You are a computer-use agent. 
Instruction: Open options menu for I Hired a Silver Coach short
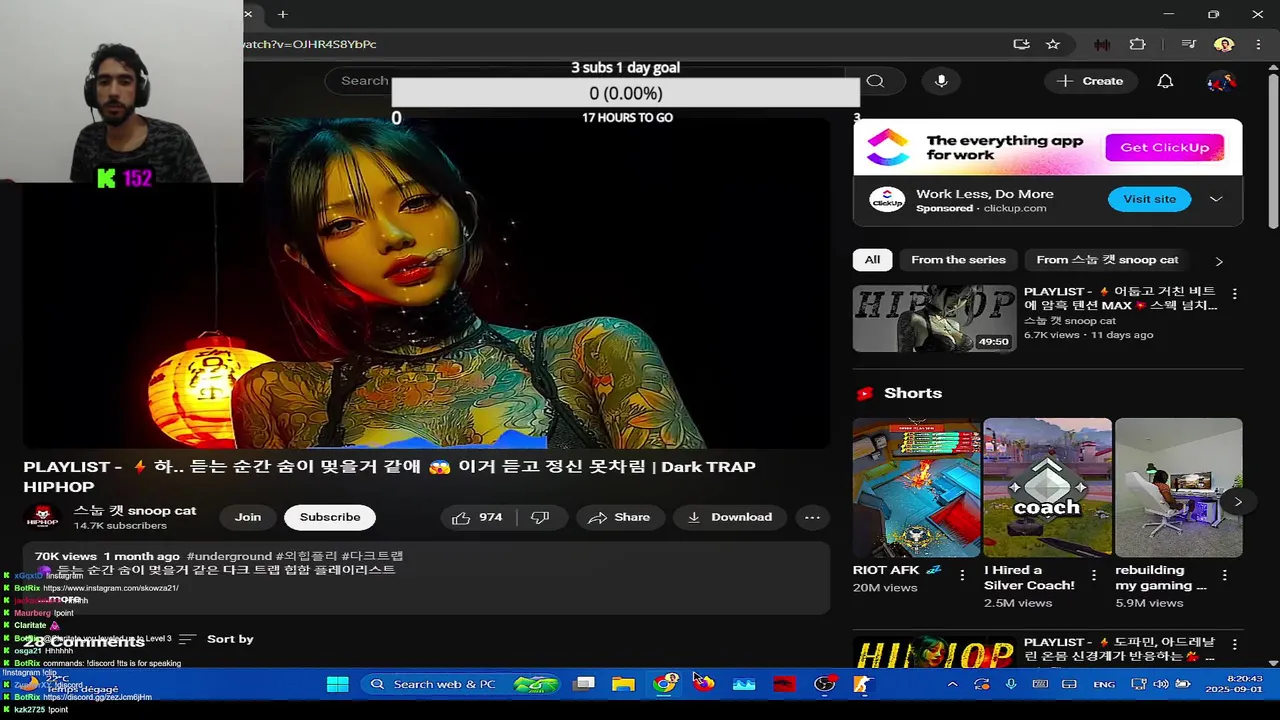tap(1094, 575)
